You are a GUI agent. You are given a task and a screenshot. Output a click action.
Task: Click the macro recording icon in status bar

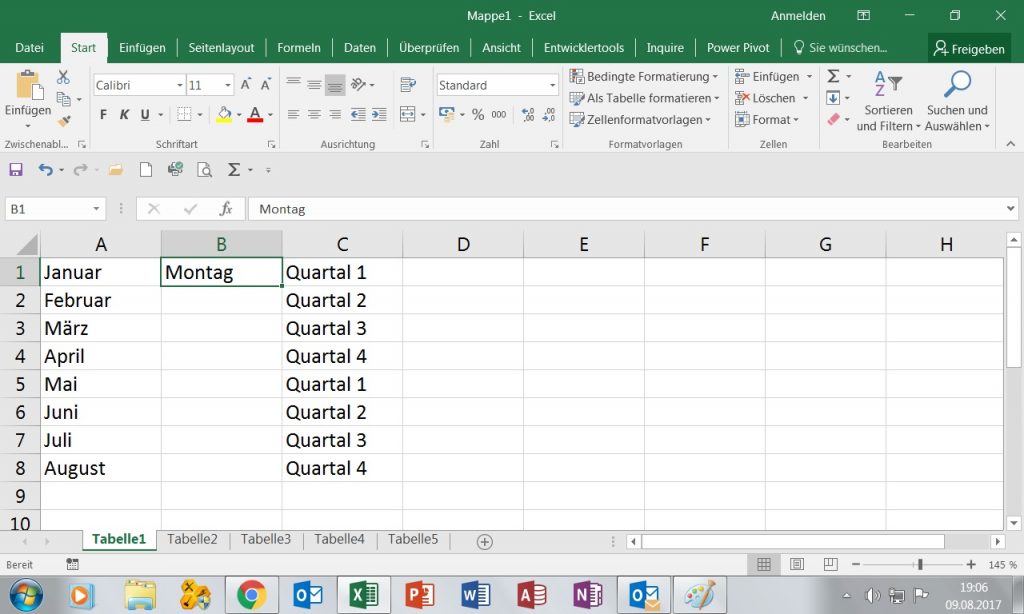[x=72, y=564]
